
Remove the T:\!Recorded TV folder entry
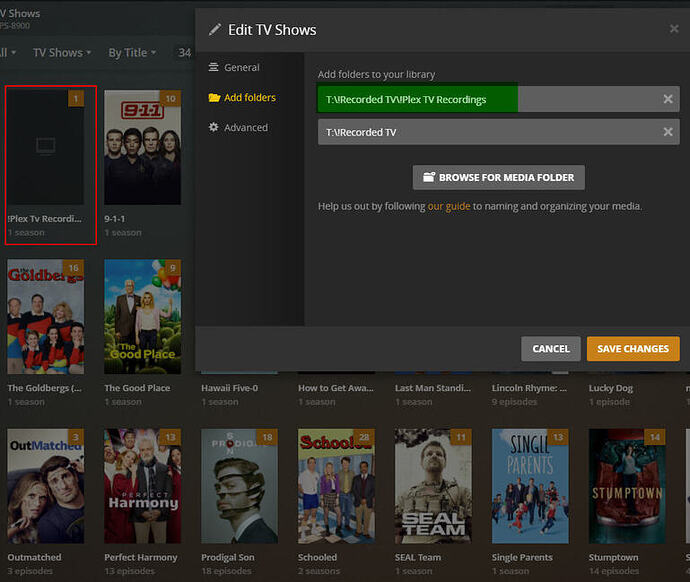click(668, 132)
